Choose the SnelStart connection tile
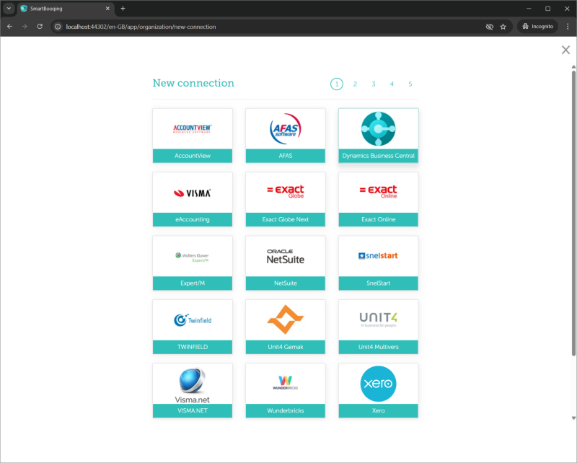 pos(378,263)
